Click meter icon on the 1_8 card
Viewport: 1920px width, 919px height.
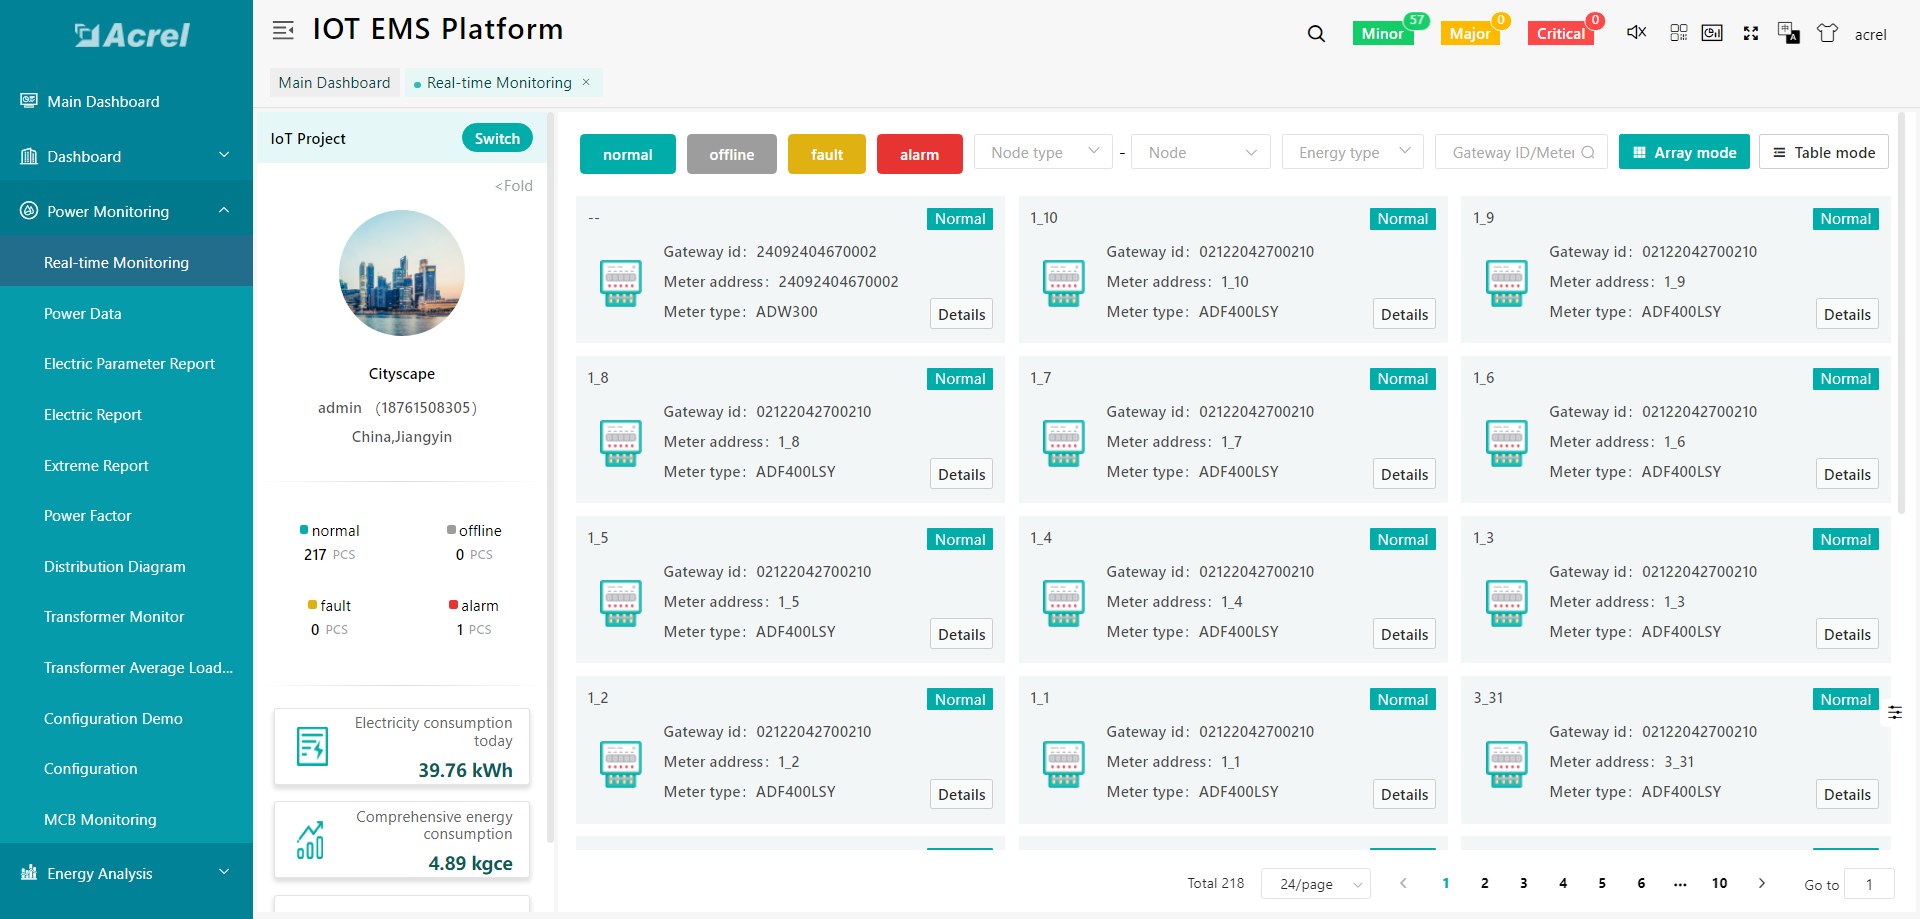(x=620, y=443)
